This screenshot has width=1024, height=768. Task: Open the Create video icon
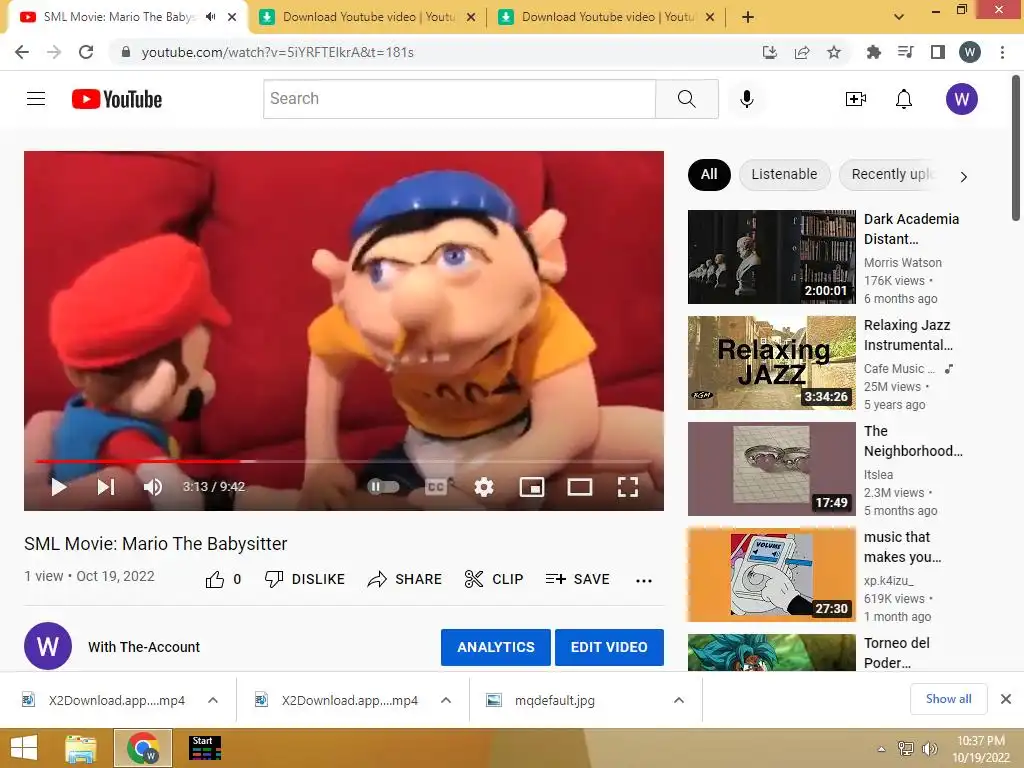pyautogui.click(x=856, y=99)
